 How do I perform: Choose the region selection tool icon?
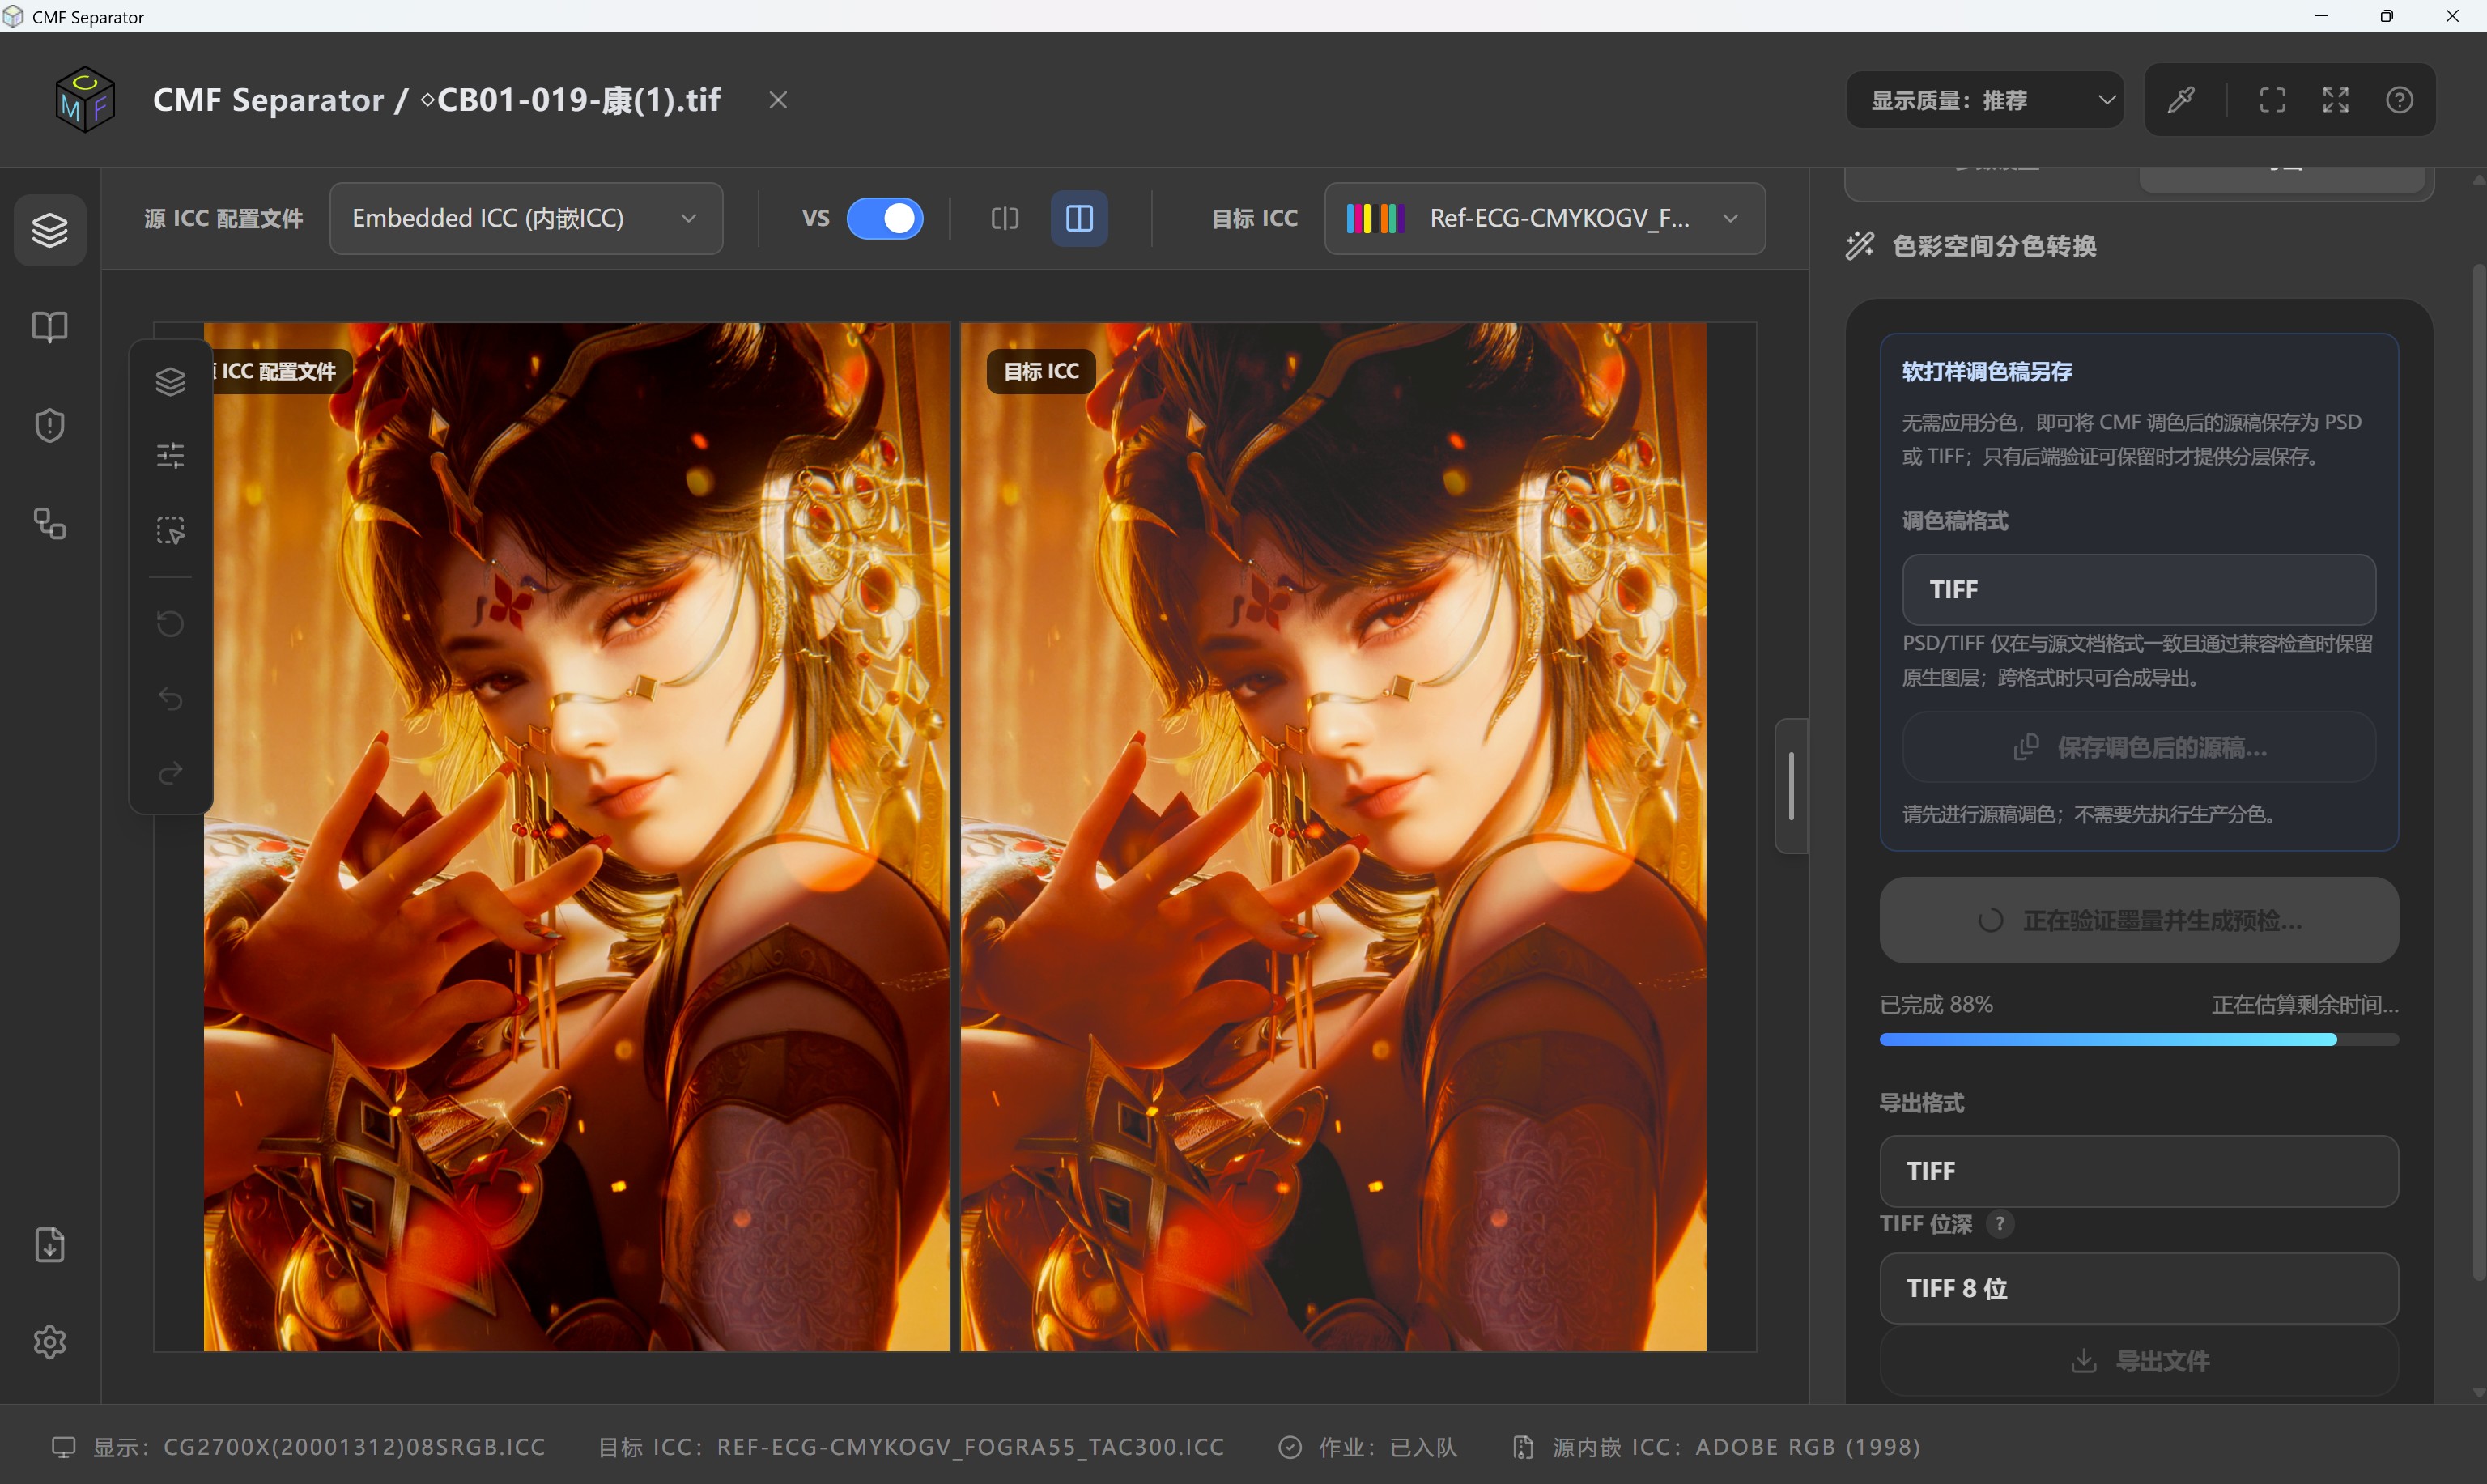pyautogui.click(x=171, y=530)
